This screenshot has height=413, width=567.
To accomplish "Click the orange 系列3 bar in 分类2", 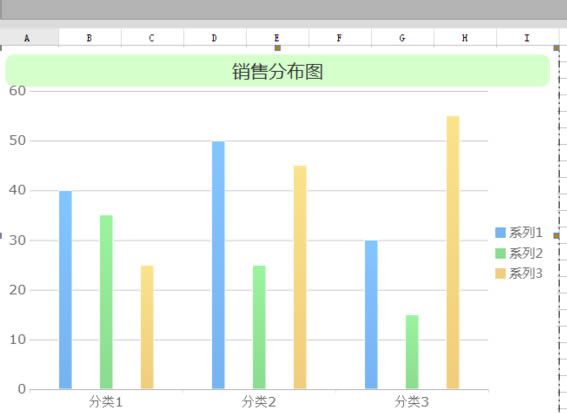I will coord(300,277).
